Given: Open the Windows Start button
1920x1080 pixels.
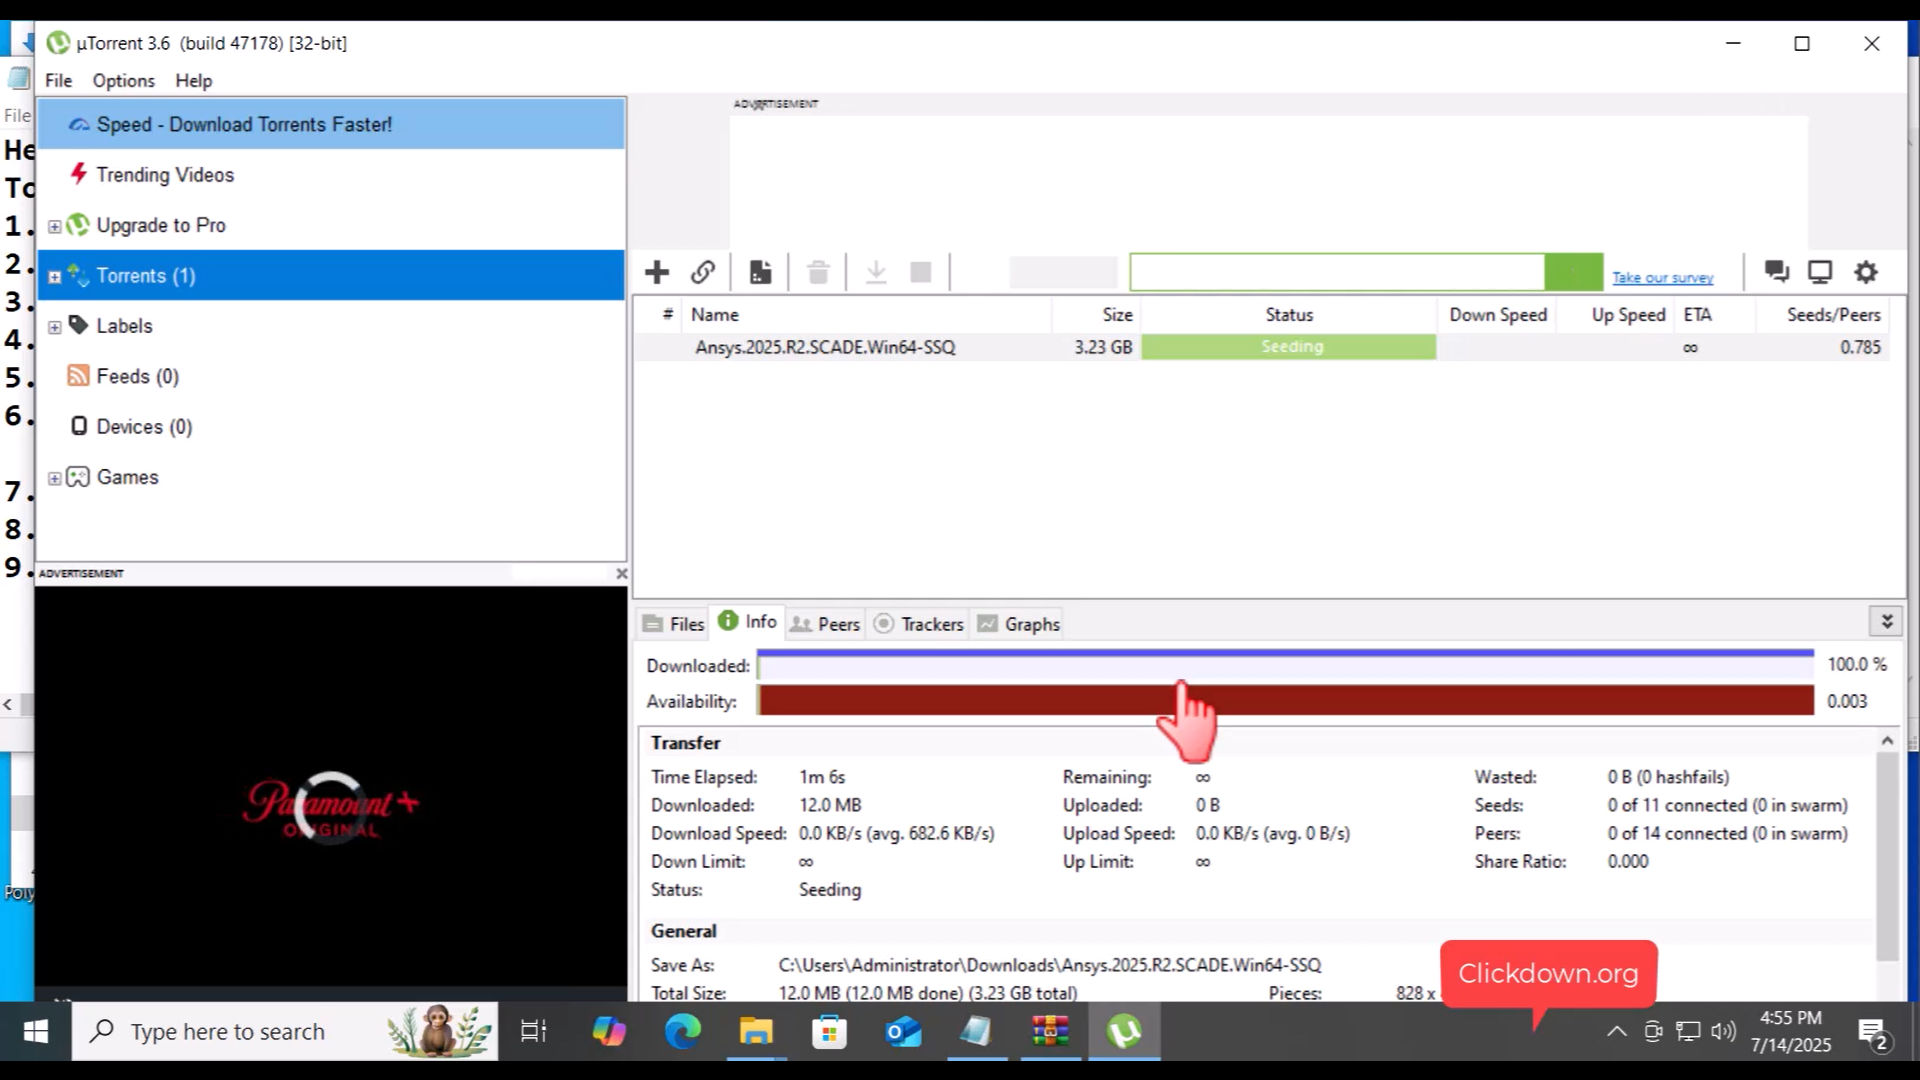Looking at the screenshot, I should [35, 1031].
